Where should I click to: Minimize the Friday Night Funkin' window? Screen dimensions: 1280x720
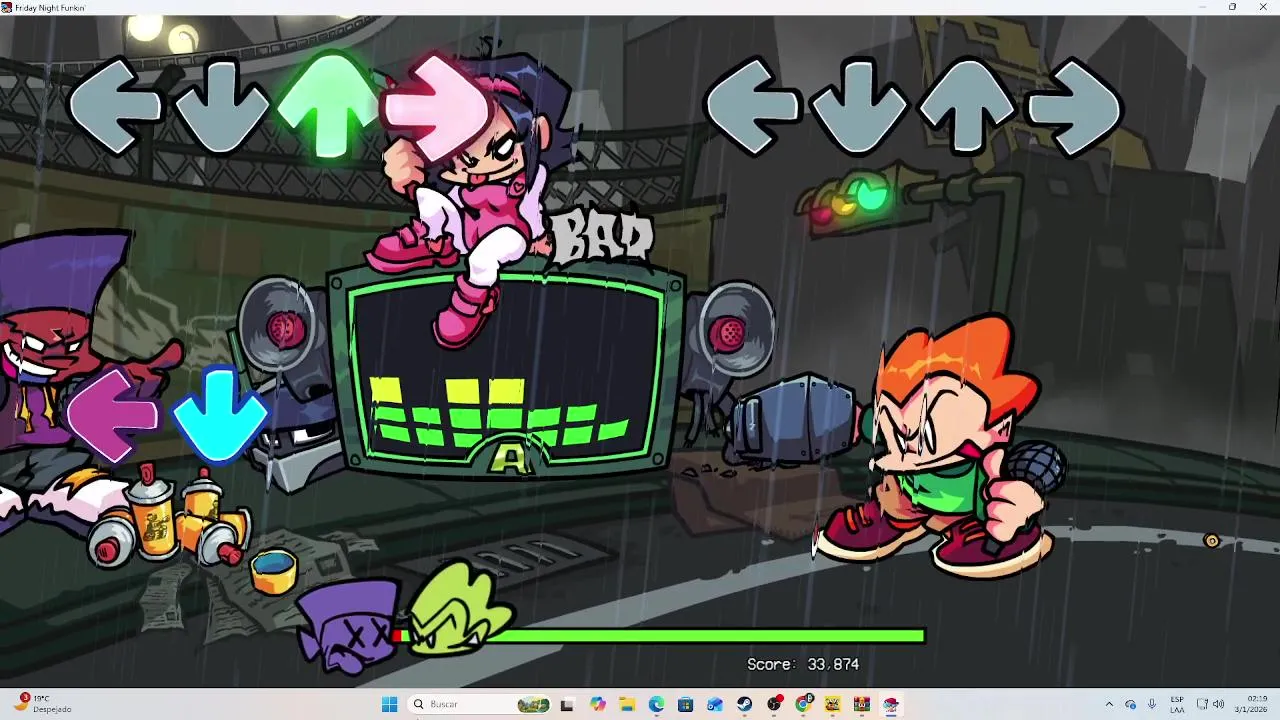pos(1202,7)
